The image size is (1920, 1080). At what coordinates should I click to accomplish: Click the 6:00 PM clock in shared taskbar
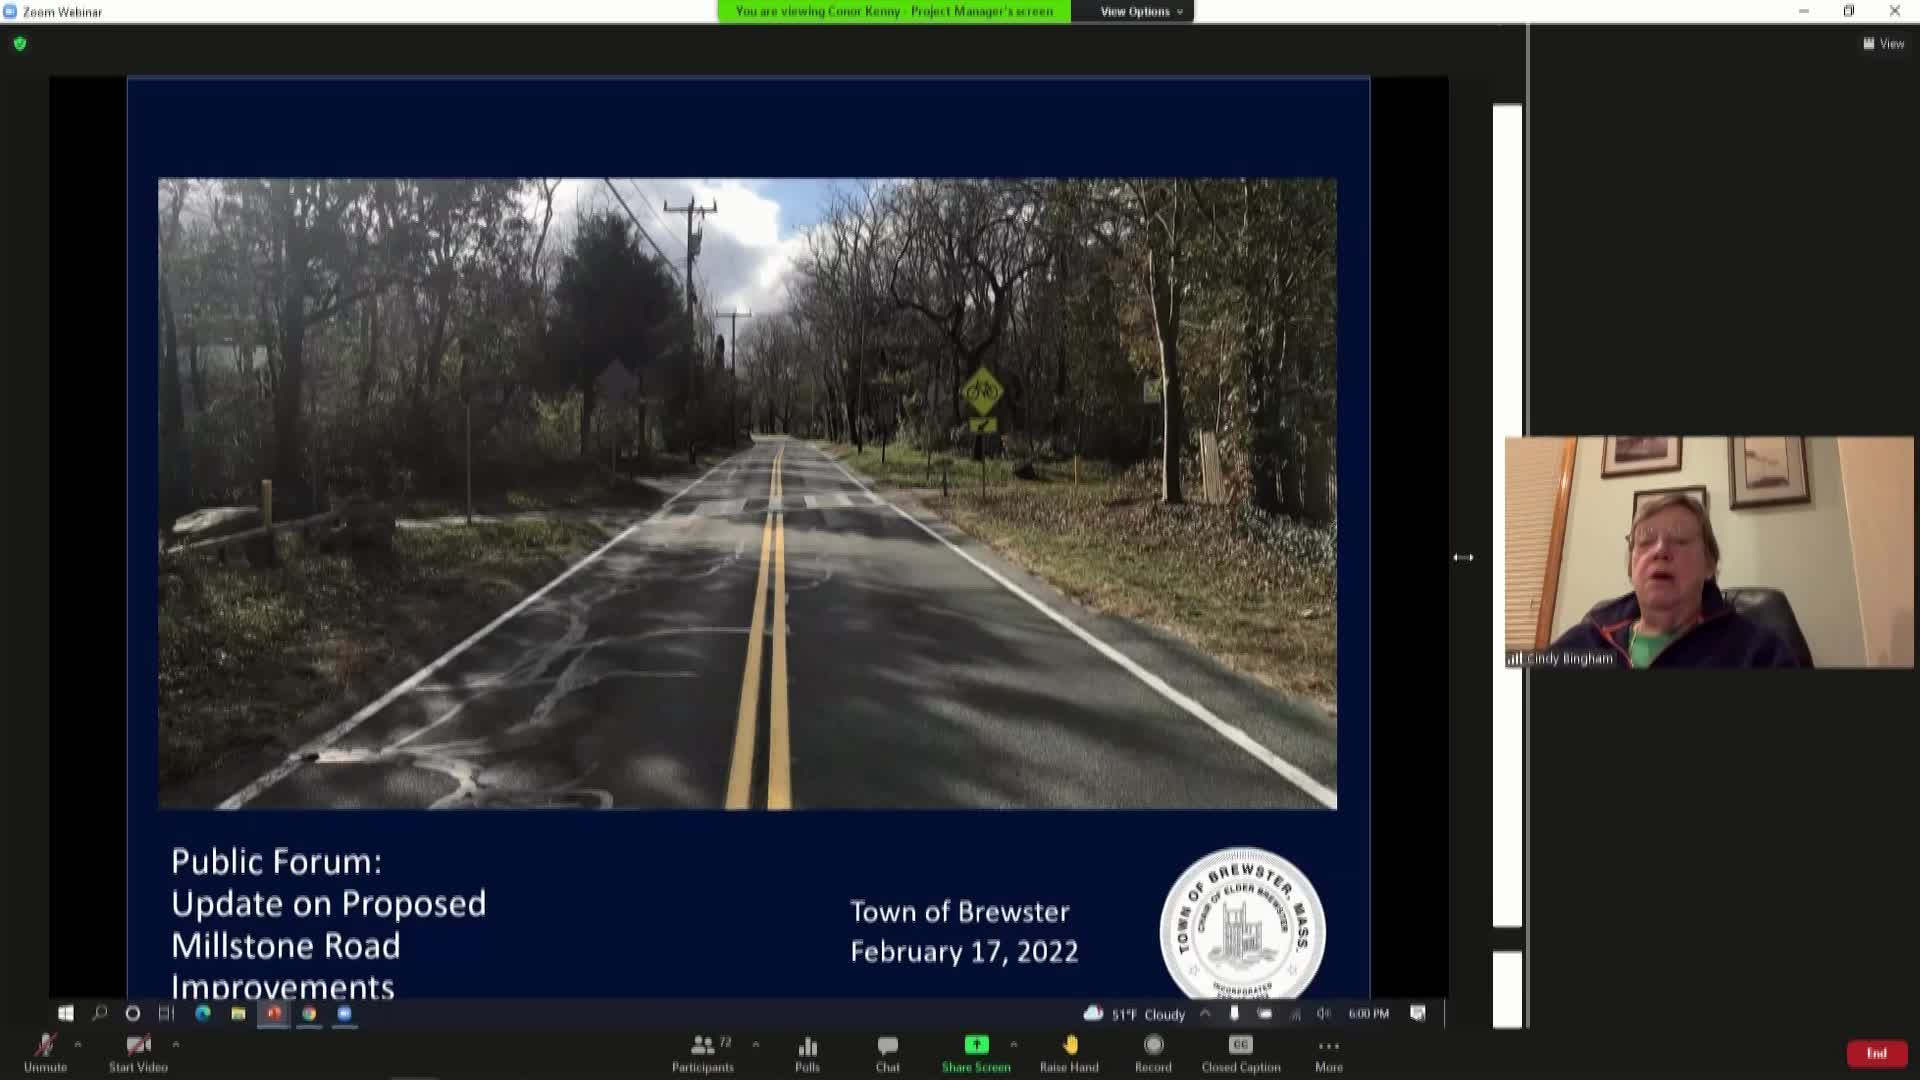coord(1368,1014)
